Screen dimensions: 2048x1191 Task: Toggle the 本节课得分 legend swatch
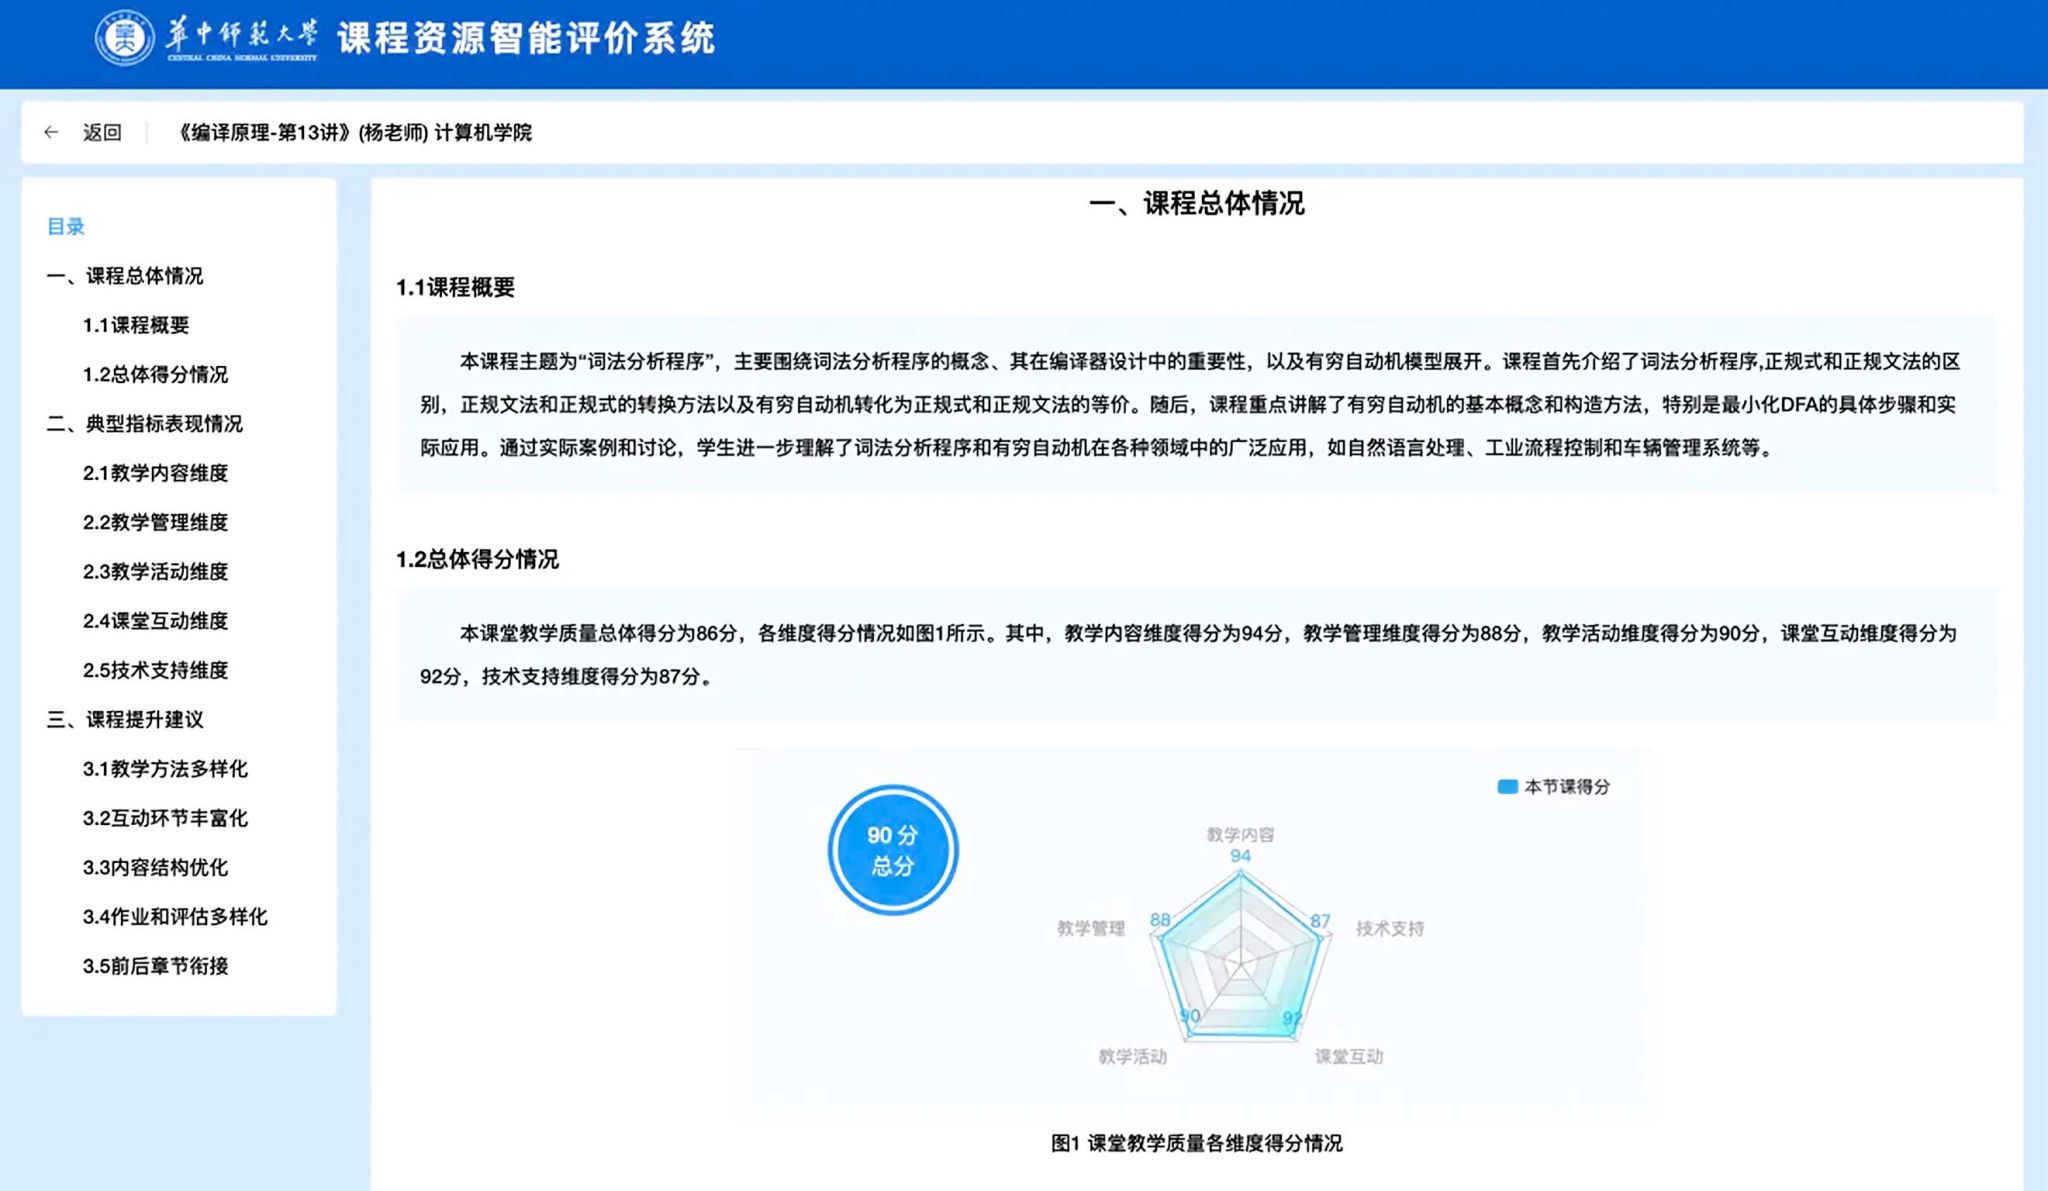1507,787
